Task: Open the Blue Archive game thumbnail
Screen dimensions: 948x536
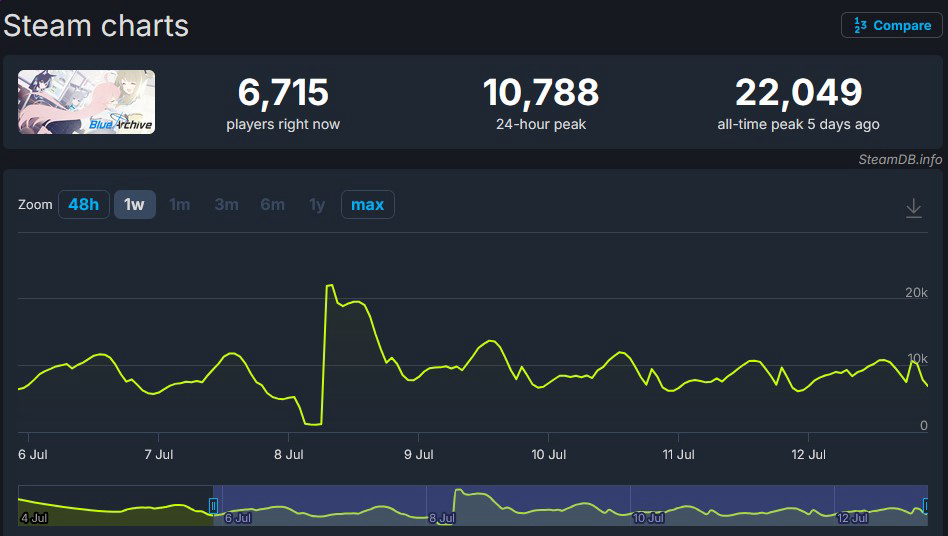Action: point(86,102)
